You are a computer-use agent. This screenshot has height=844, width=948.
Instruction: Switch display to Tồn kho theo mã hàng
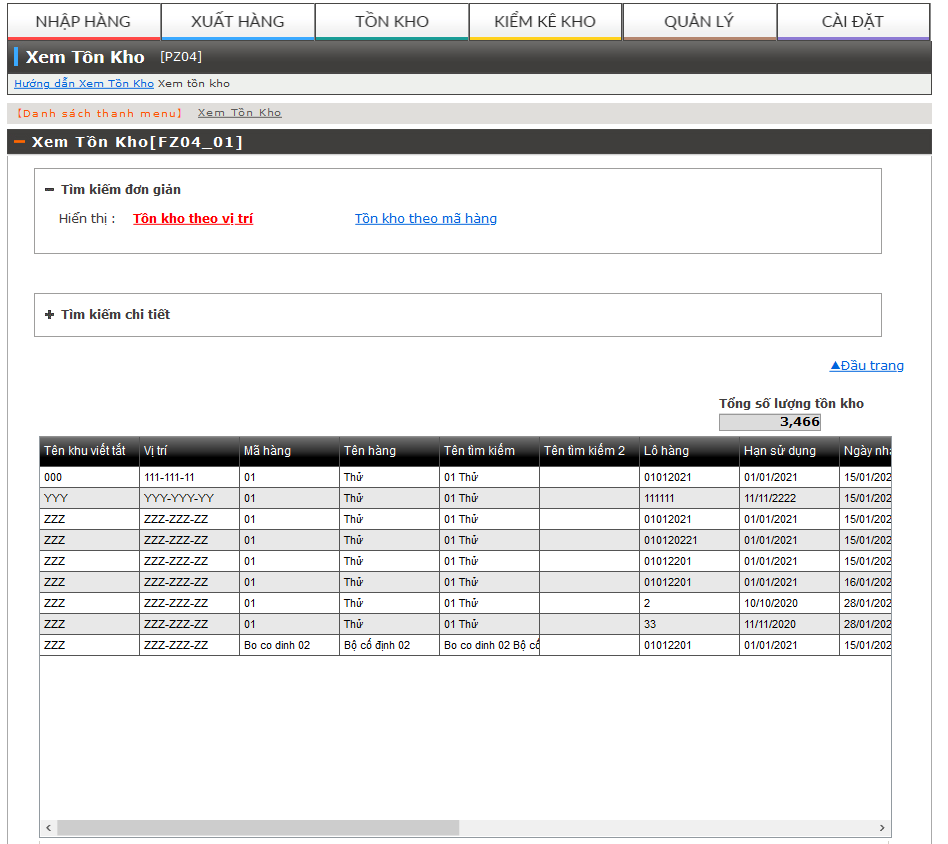pos(425,218)
